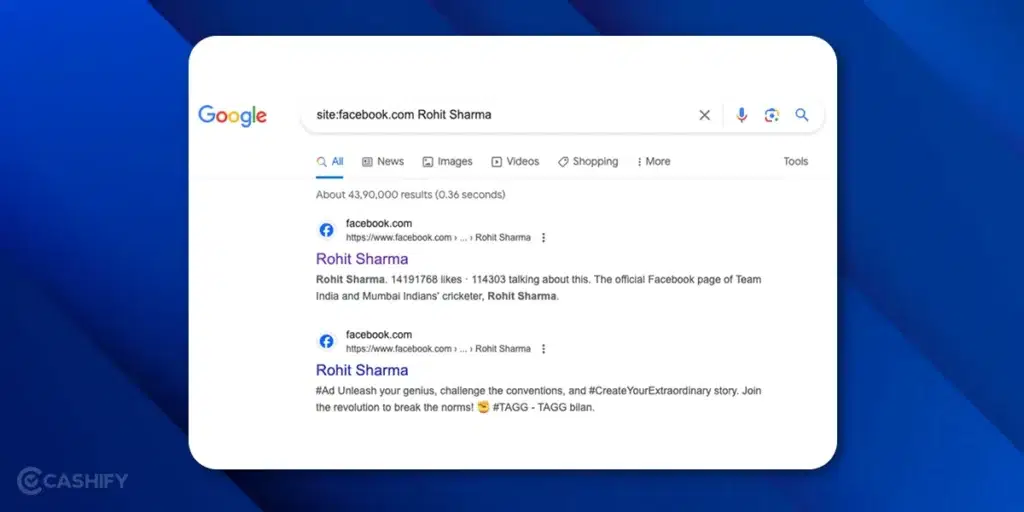Image resolution: width=1024 pixels, height=512 pixels.
Task: Click Facebook favicon of first result
Action: coord(327,230)
